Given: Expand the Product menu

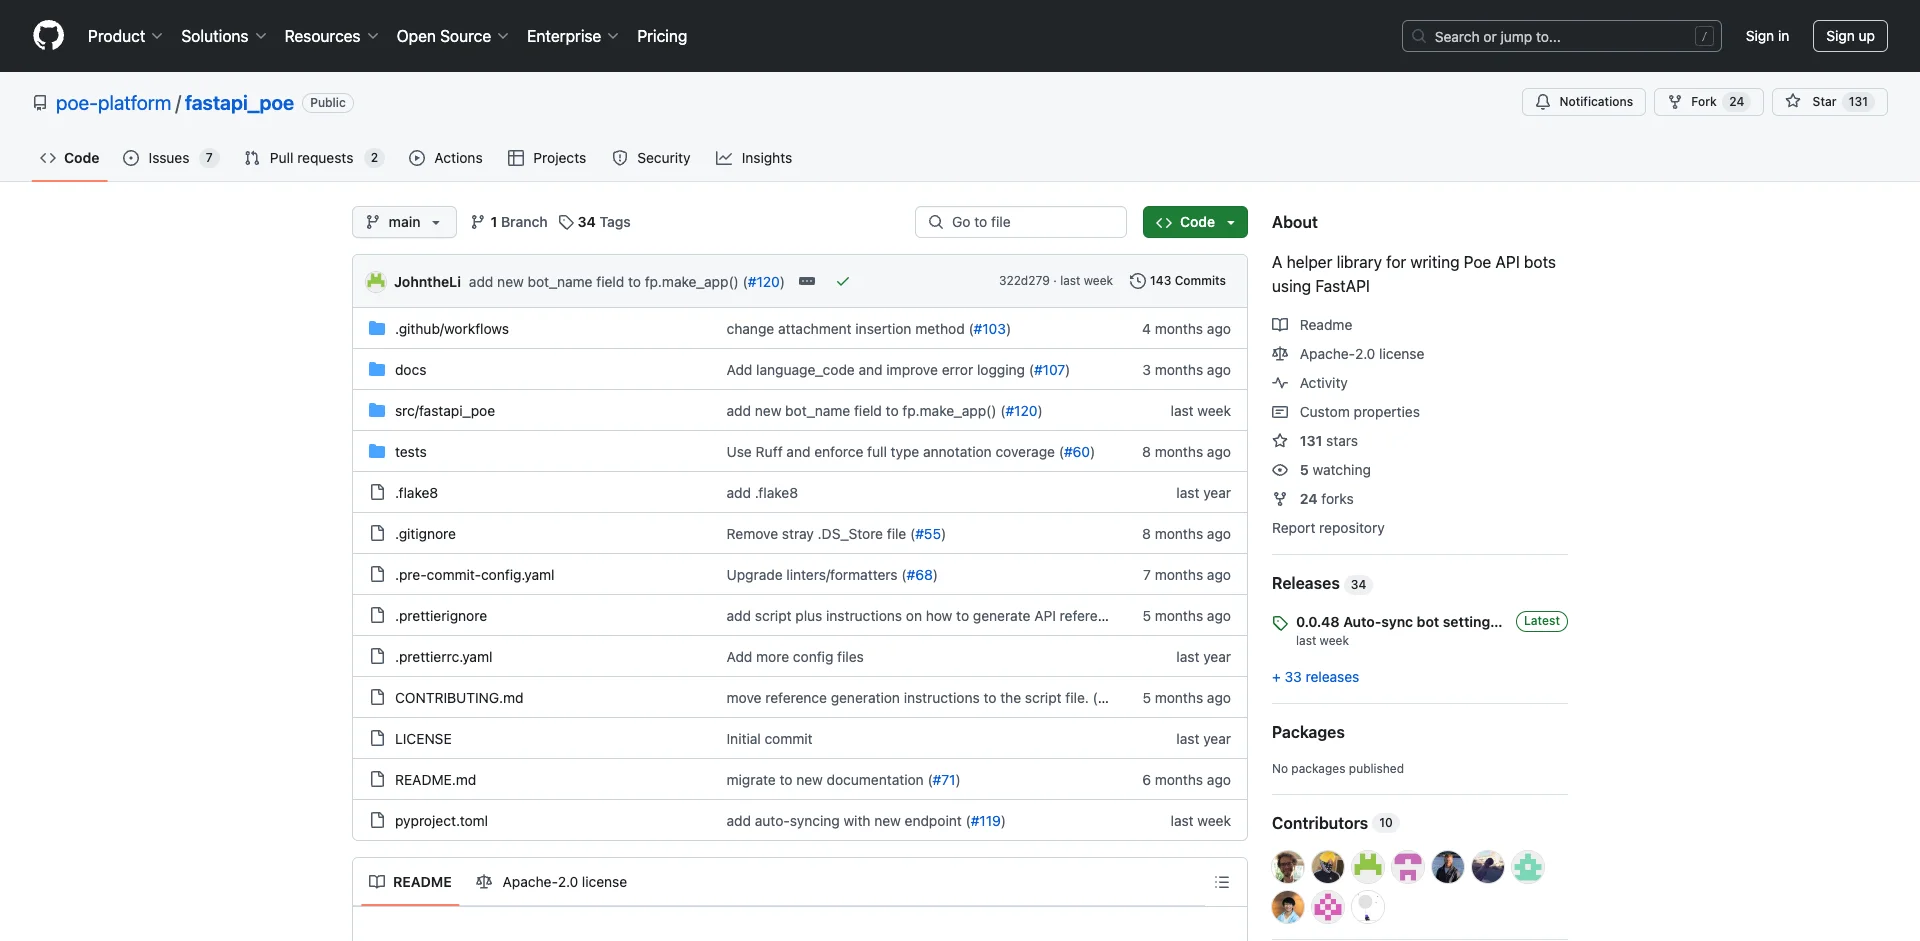Looking at the screenshot, I should [125, 36].
